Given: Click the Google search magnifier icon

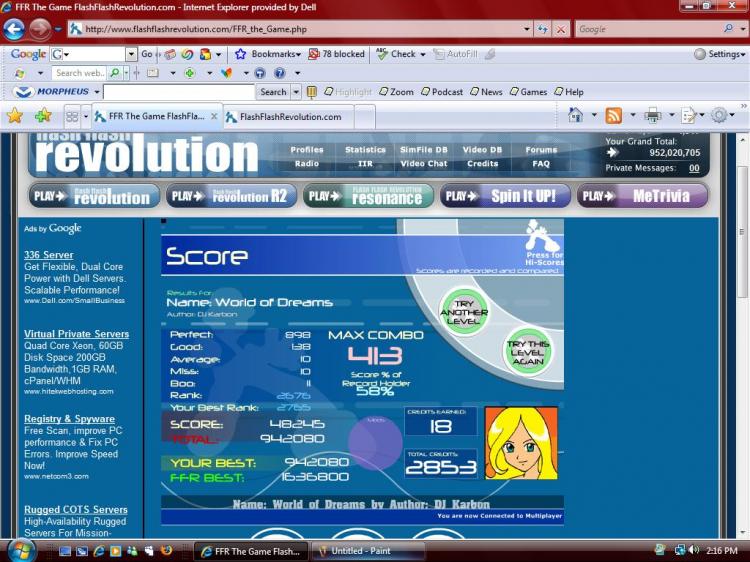Looking at the screenshot, I should point(728,29).
